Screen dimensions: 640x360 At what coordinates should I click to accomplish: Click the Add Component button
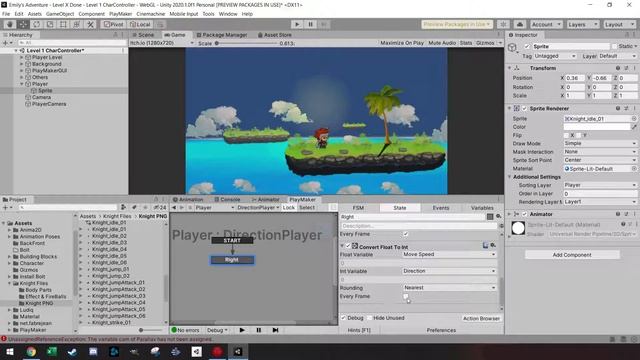click(572, 255)
